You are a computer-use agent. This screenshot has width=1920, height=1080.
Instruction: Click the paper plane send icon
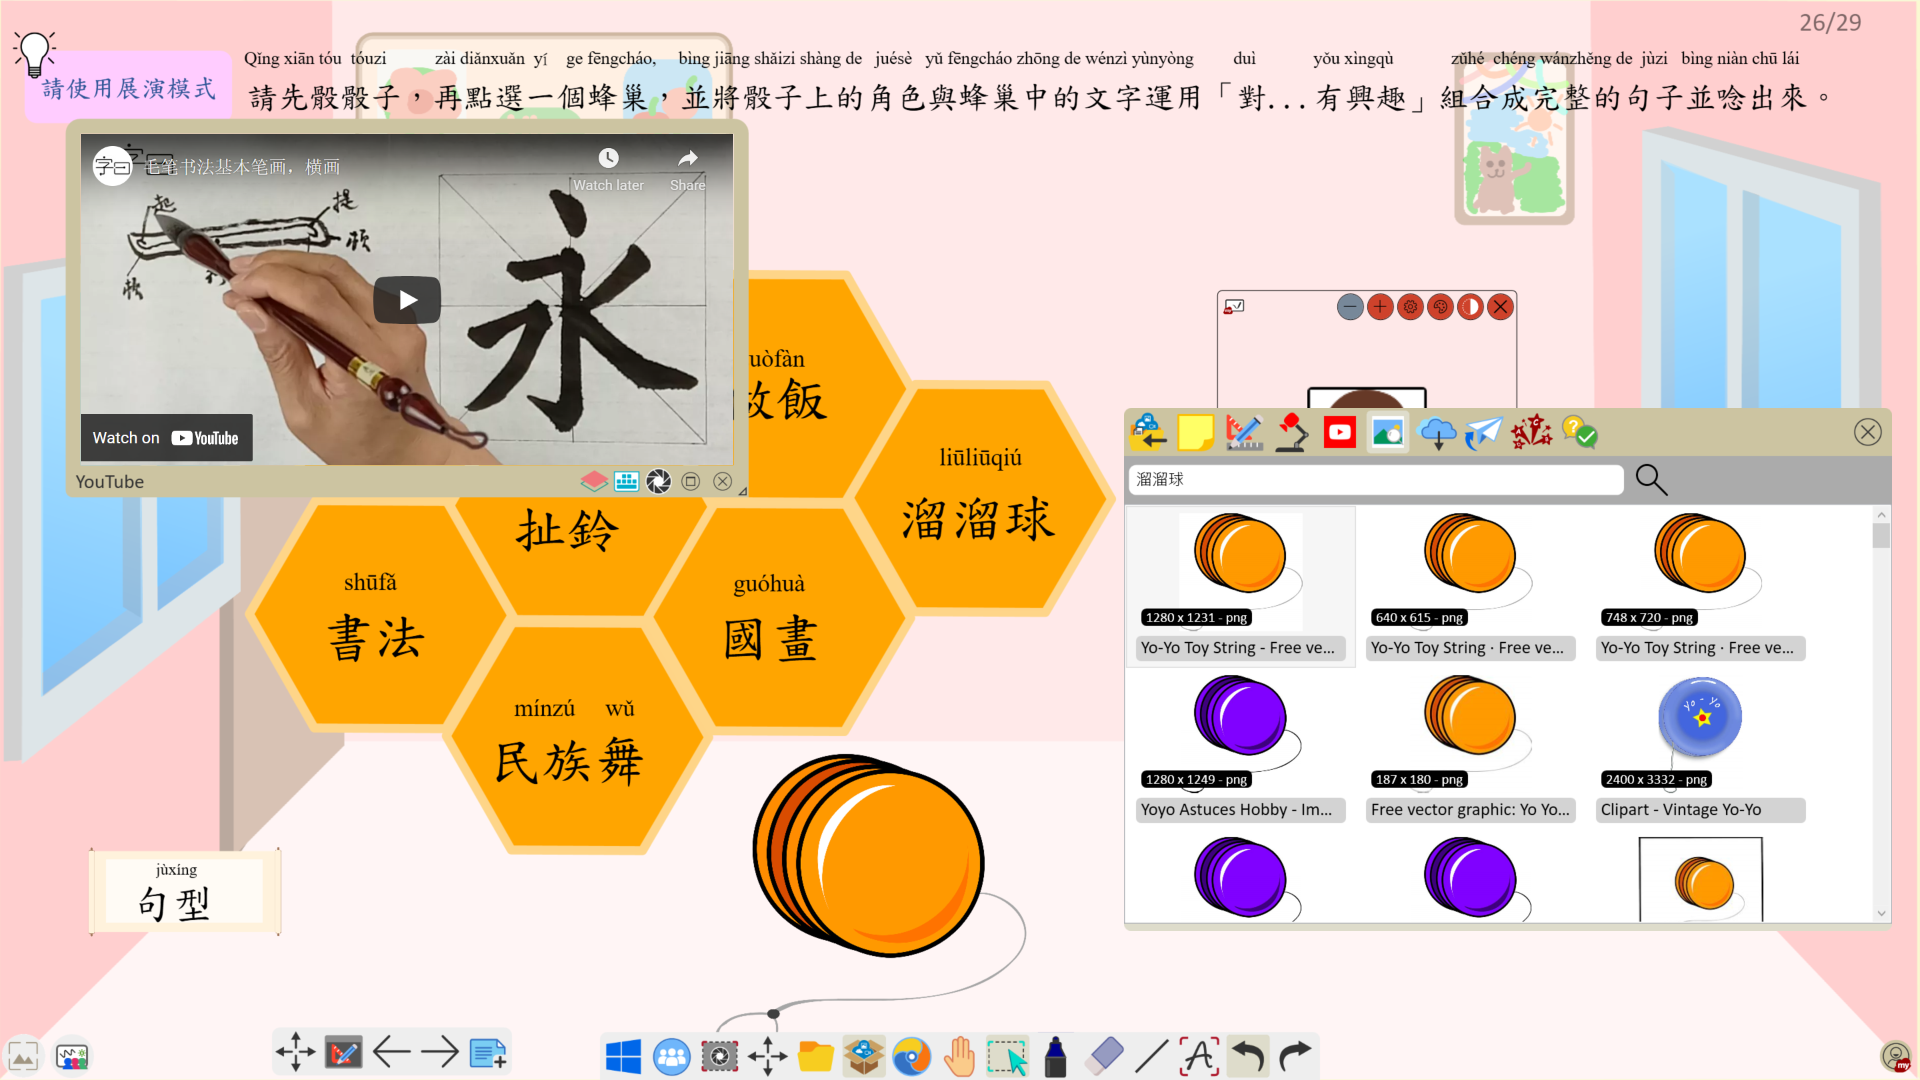coord(1483,432)
